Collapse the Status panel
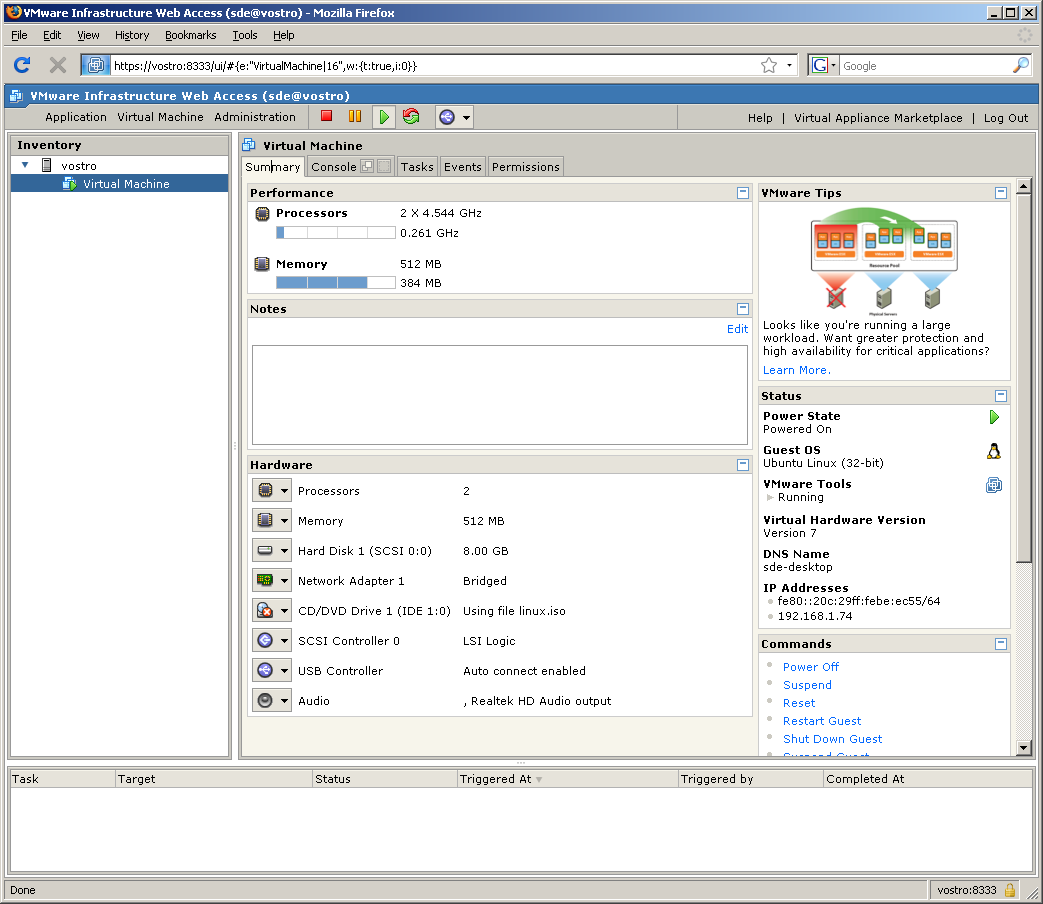 1000,396
